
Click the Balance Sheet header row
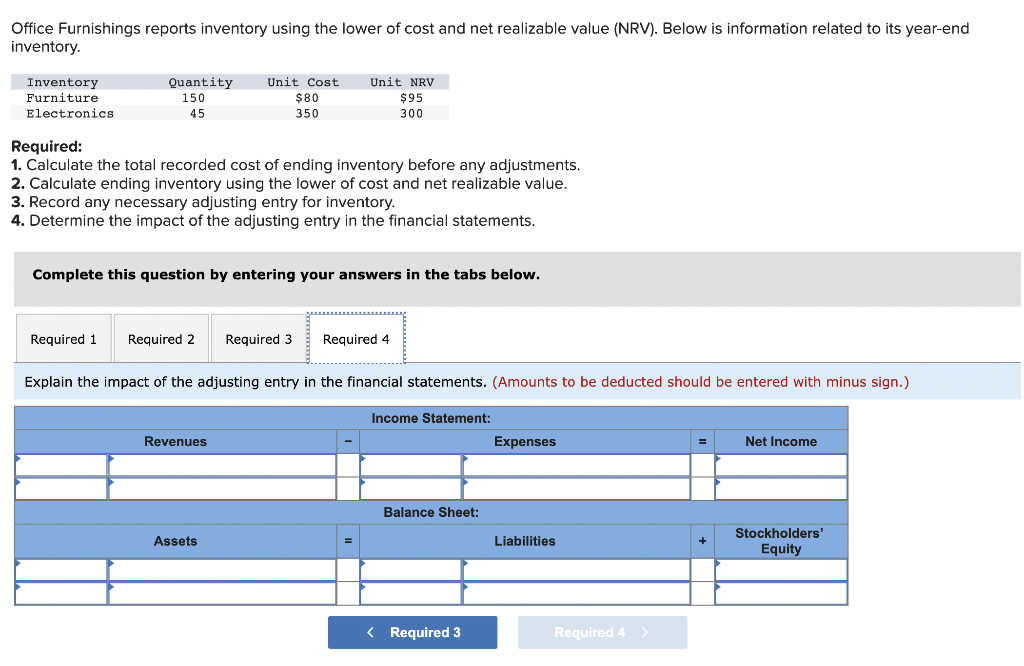point(430,512)
